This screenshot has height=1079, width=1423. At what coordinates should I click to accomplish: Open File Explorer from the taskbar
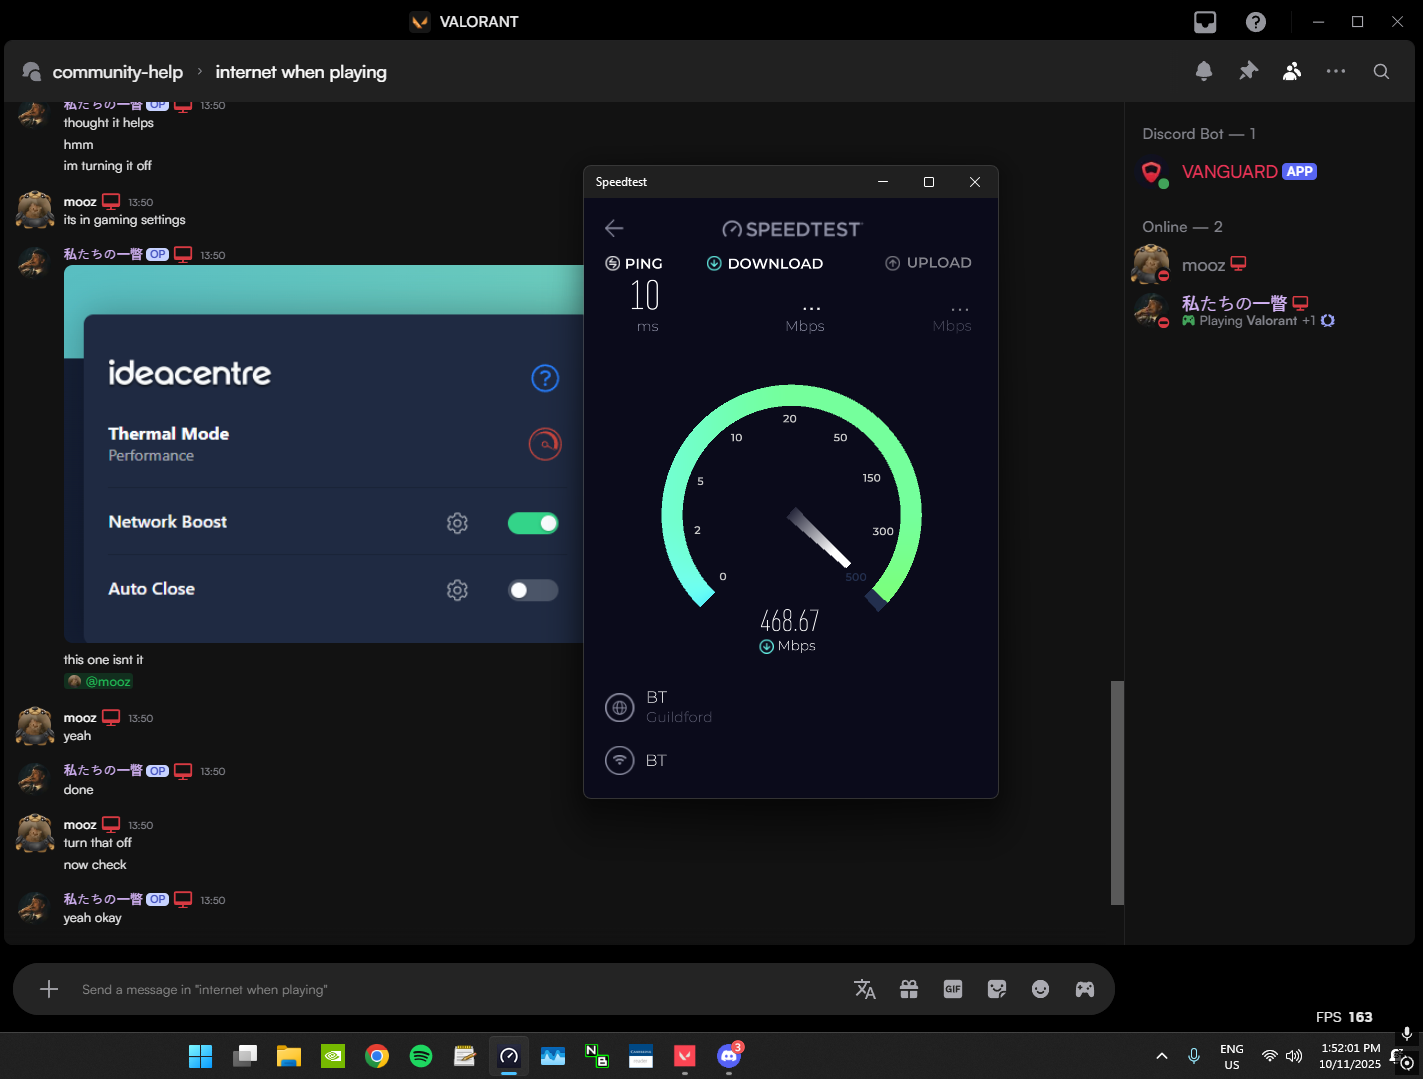point(289,1056)
